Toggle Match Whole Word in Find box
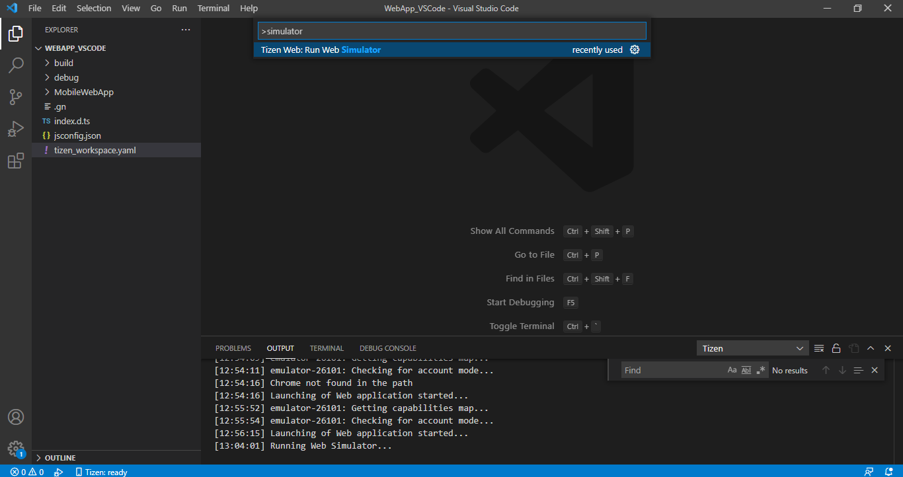Viewport: 903px width, 477px height. (746, 370)
